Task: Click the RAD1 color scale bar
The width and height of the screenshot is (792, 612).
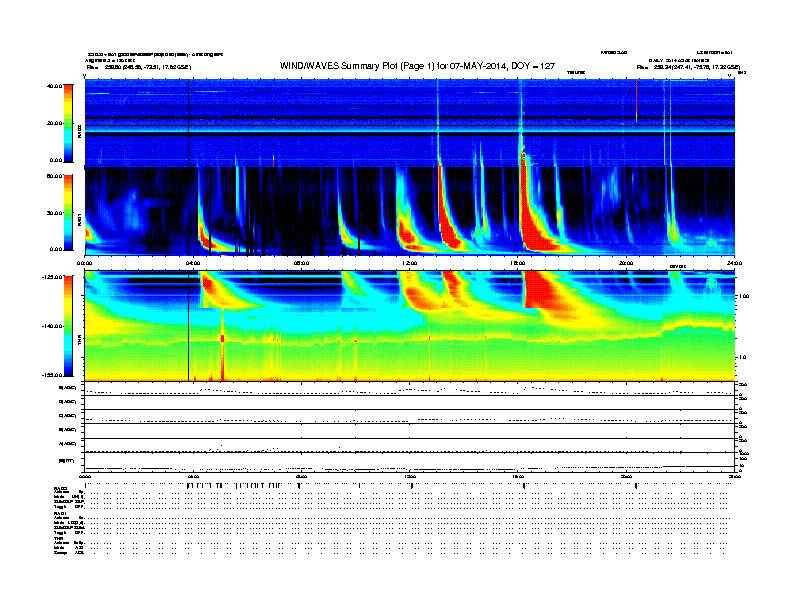Action: coord(68,212)
